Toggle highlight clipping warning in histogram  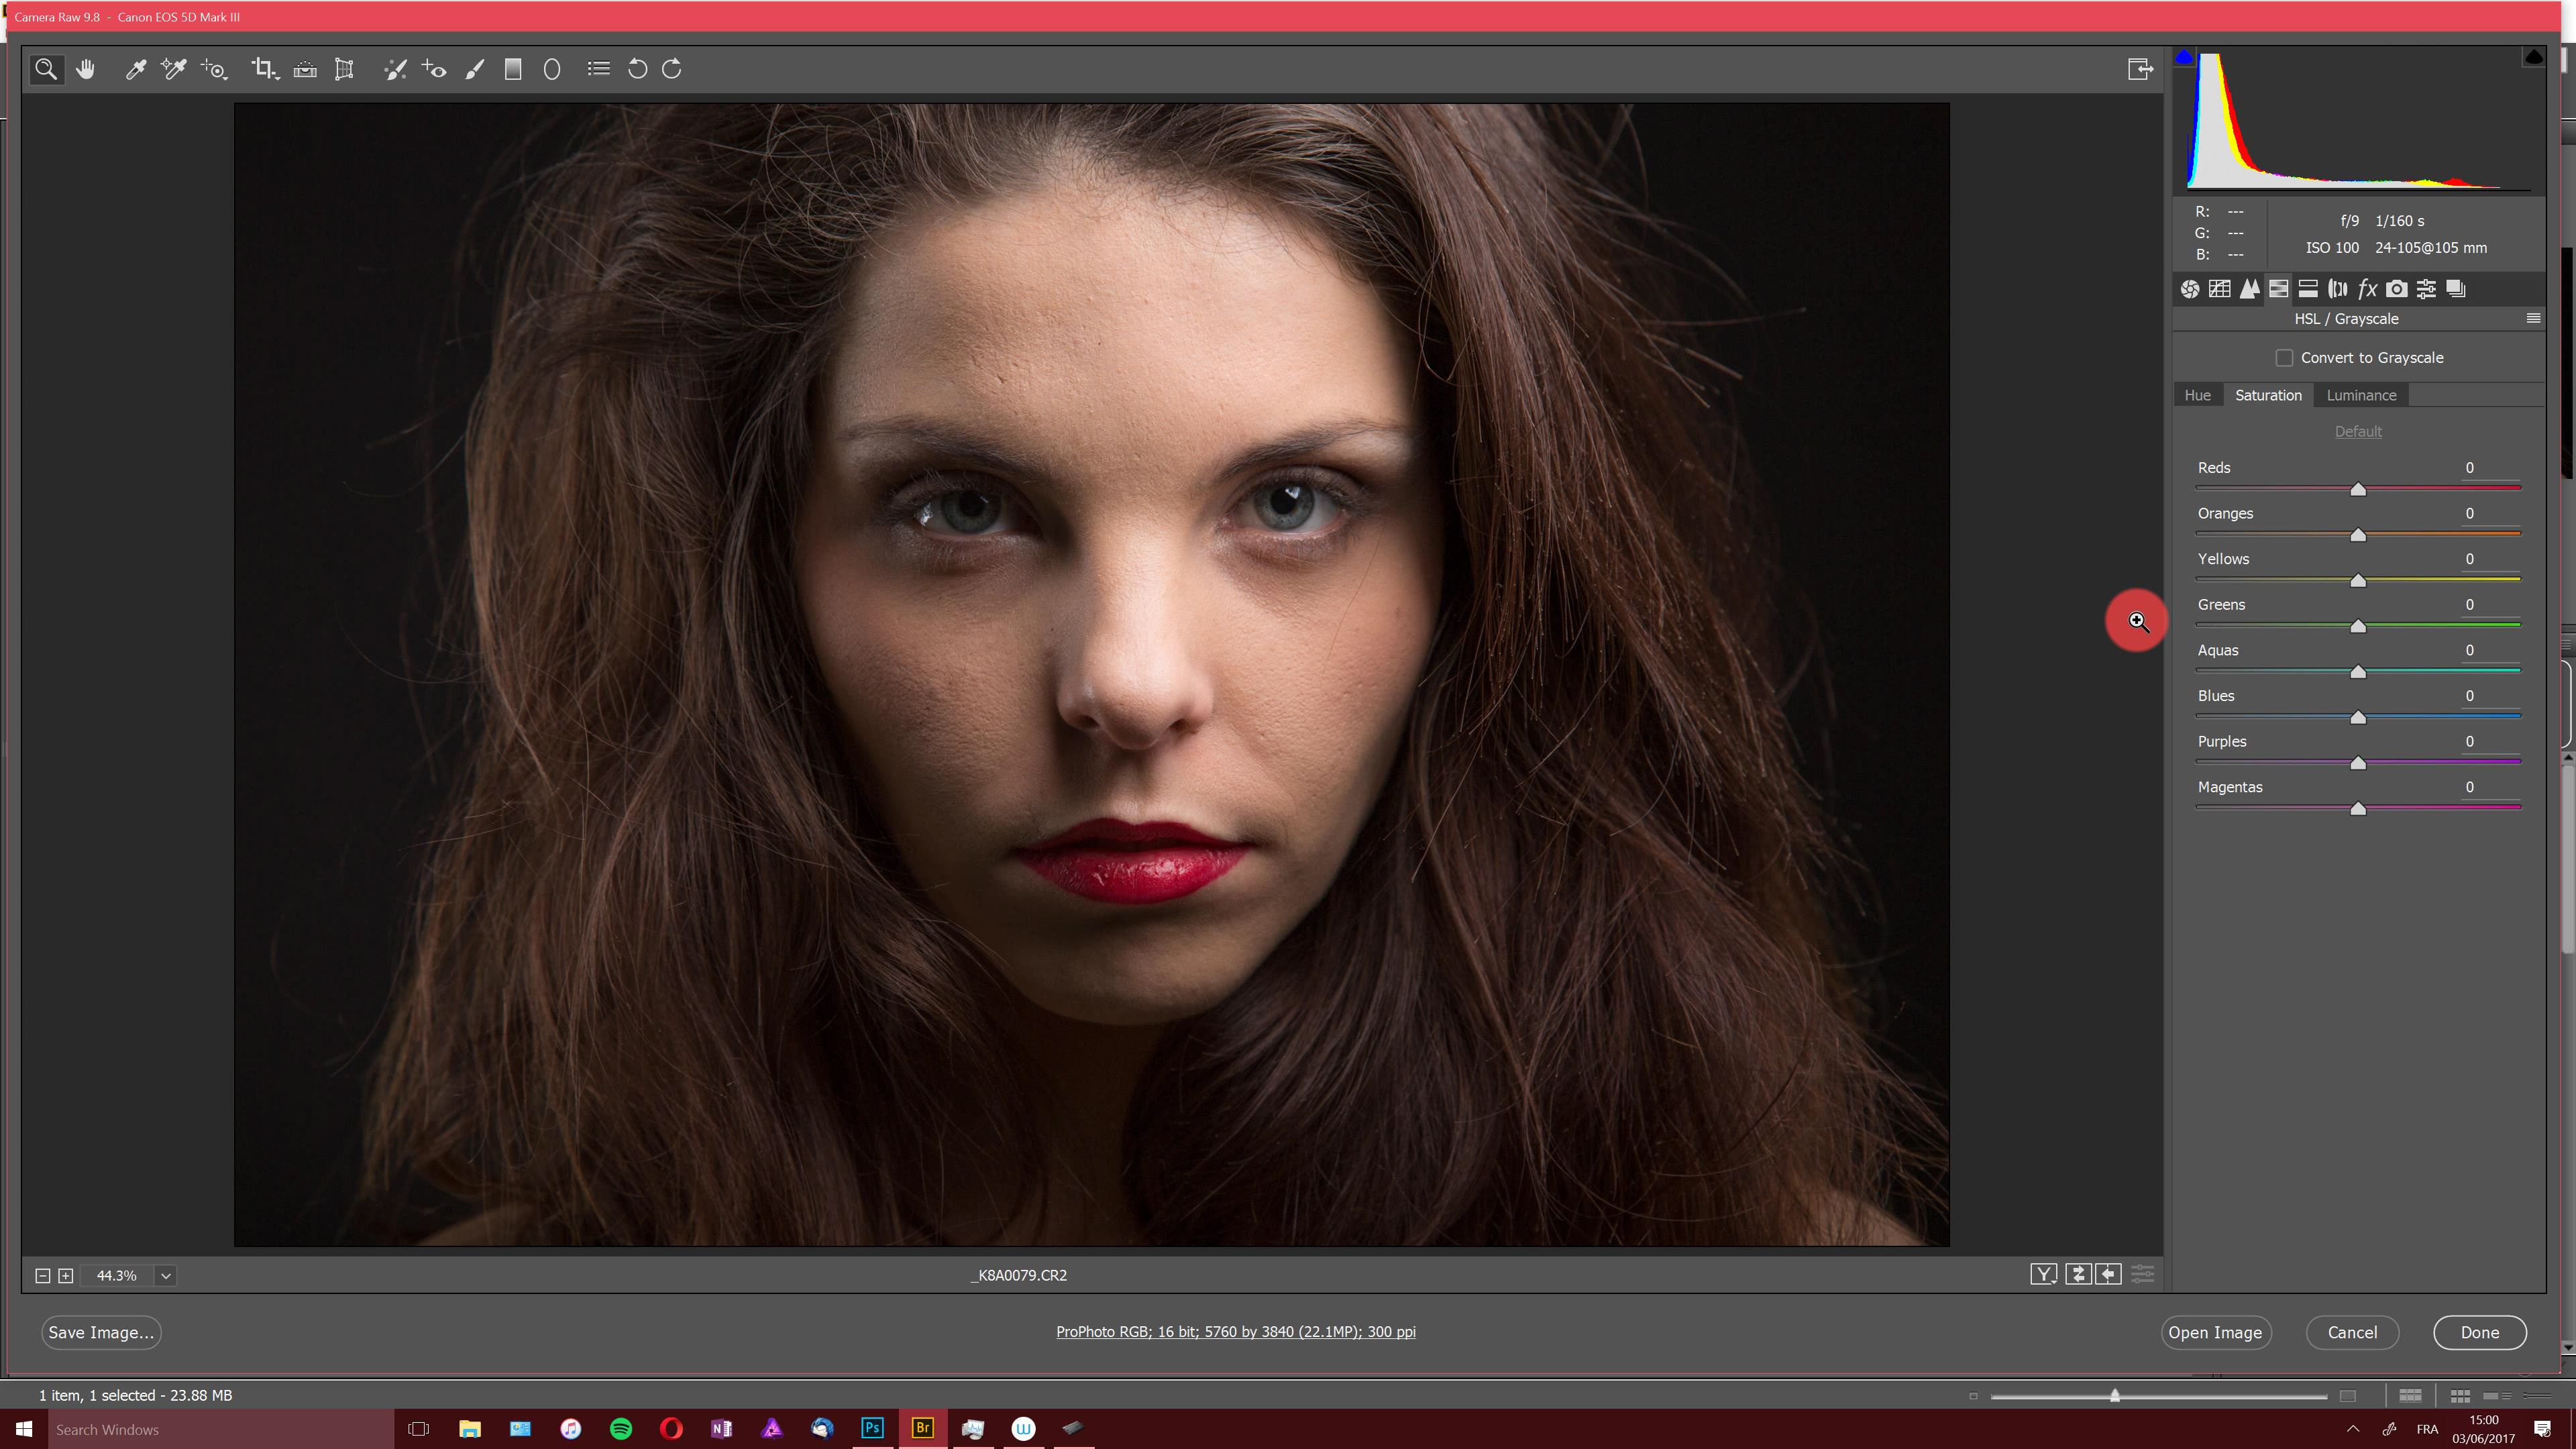[2533, 57]
